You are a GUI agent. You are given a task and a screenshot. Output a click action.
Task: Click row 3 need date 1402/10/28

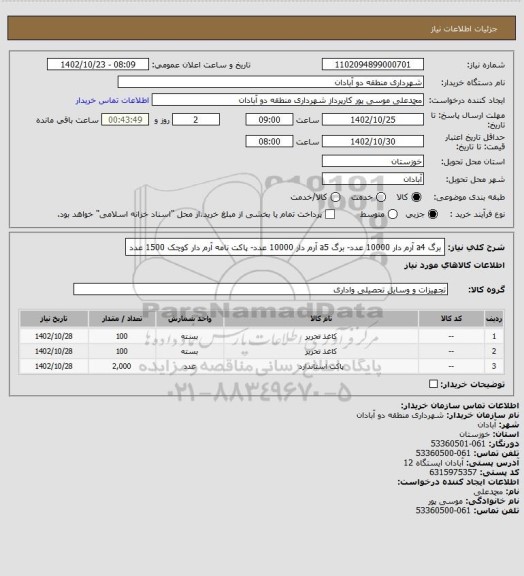tap(54, 366)
